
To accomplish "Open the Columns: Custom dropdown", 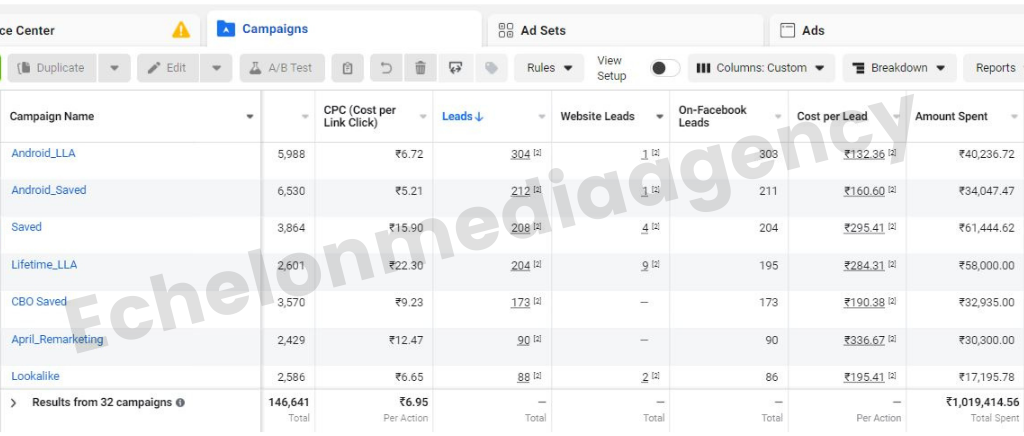I will click(x=761, y=68).
